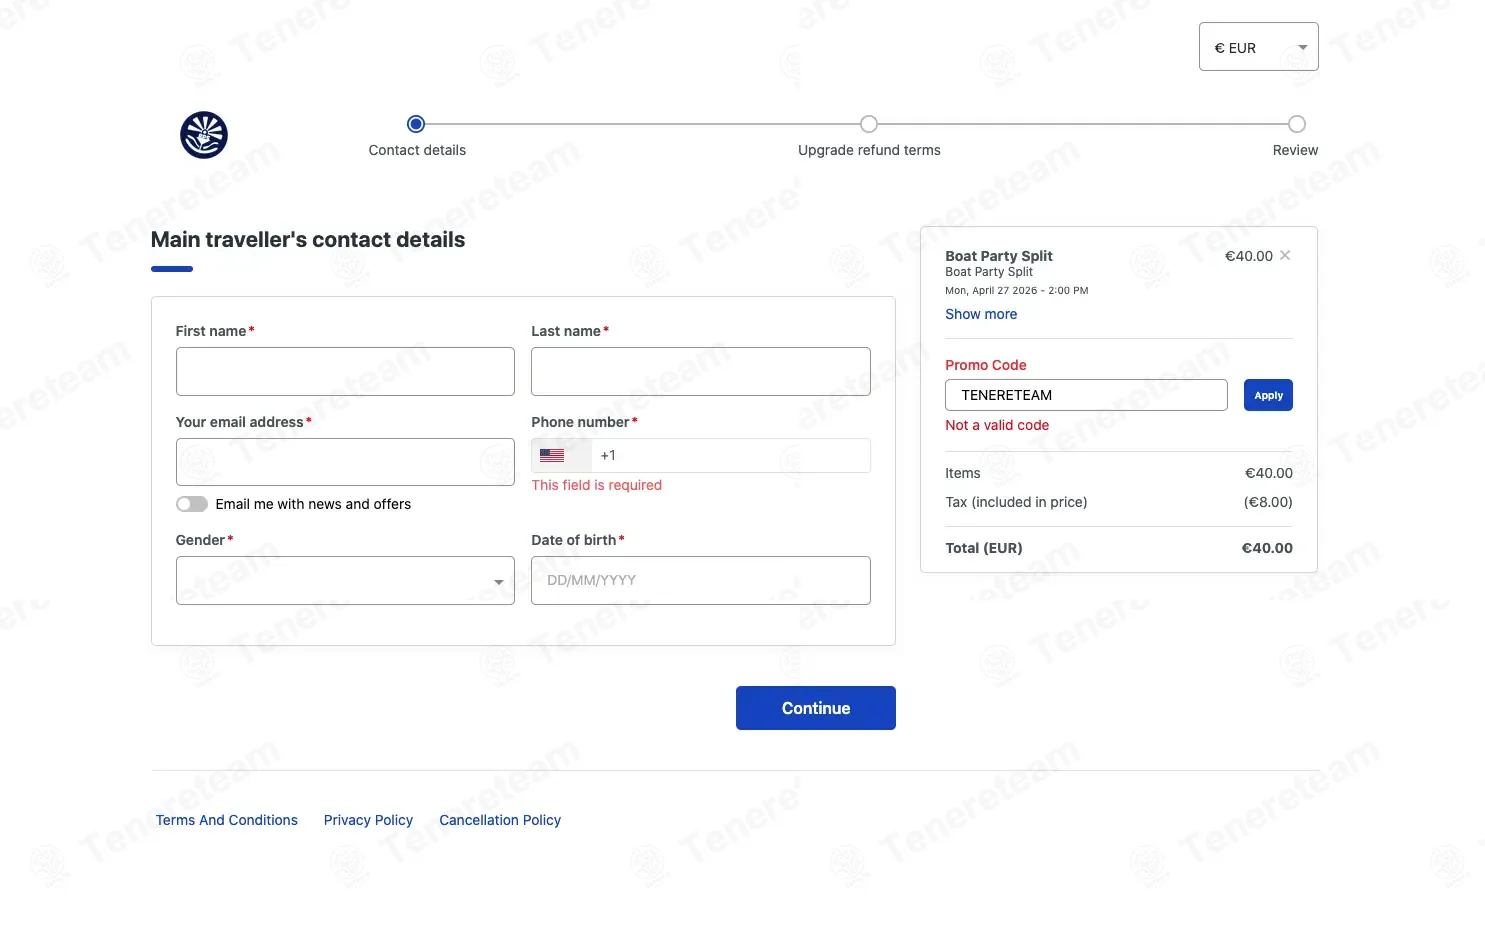
Task: Expand the Gender dropdown
Action: click(x=345, y=581)
